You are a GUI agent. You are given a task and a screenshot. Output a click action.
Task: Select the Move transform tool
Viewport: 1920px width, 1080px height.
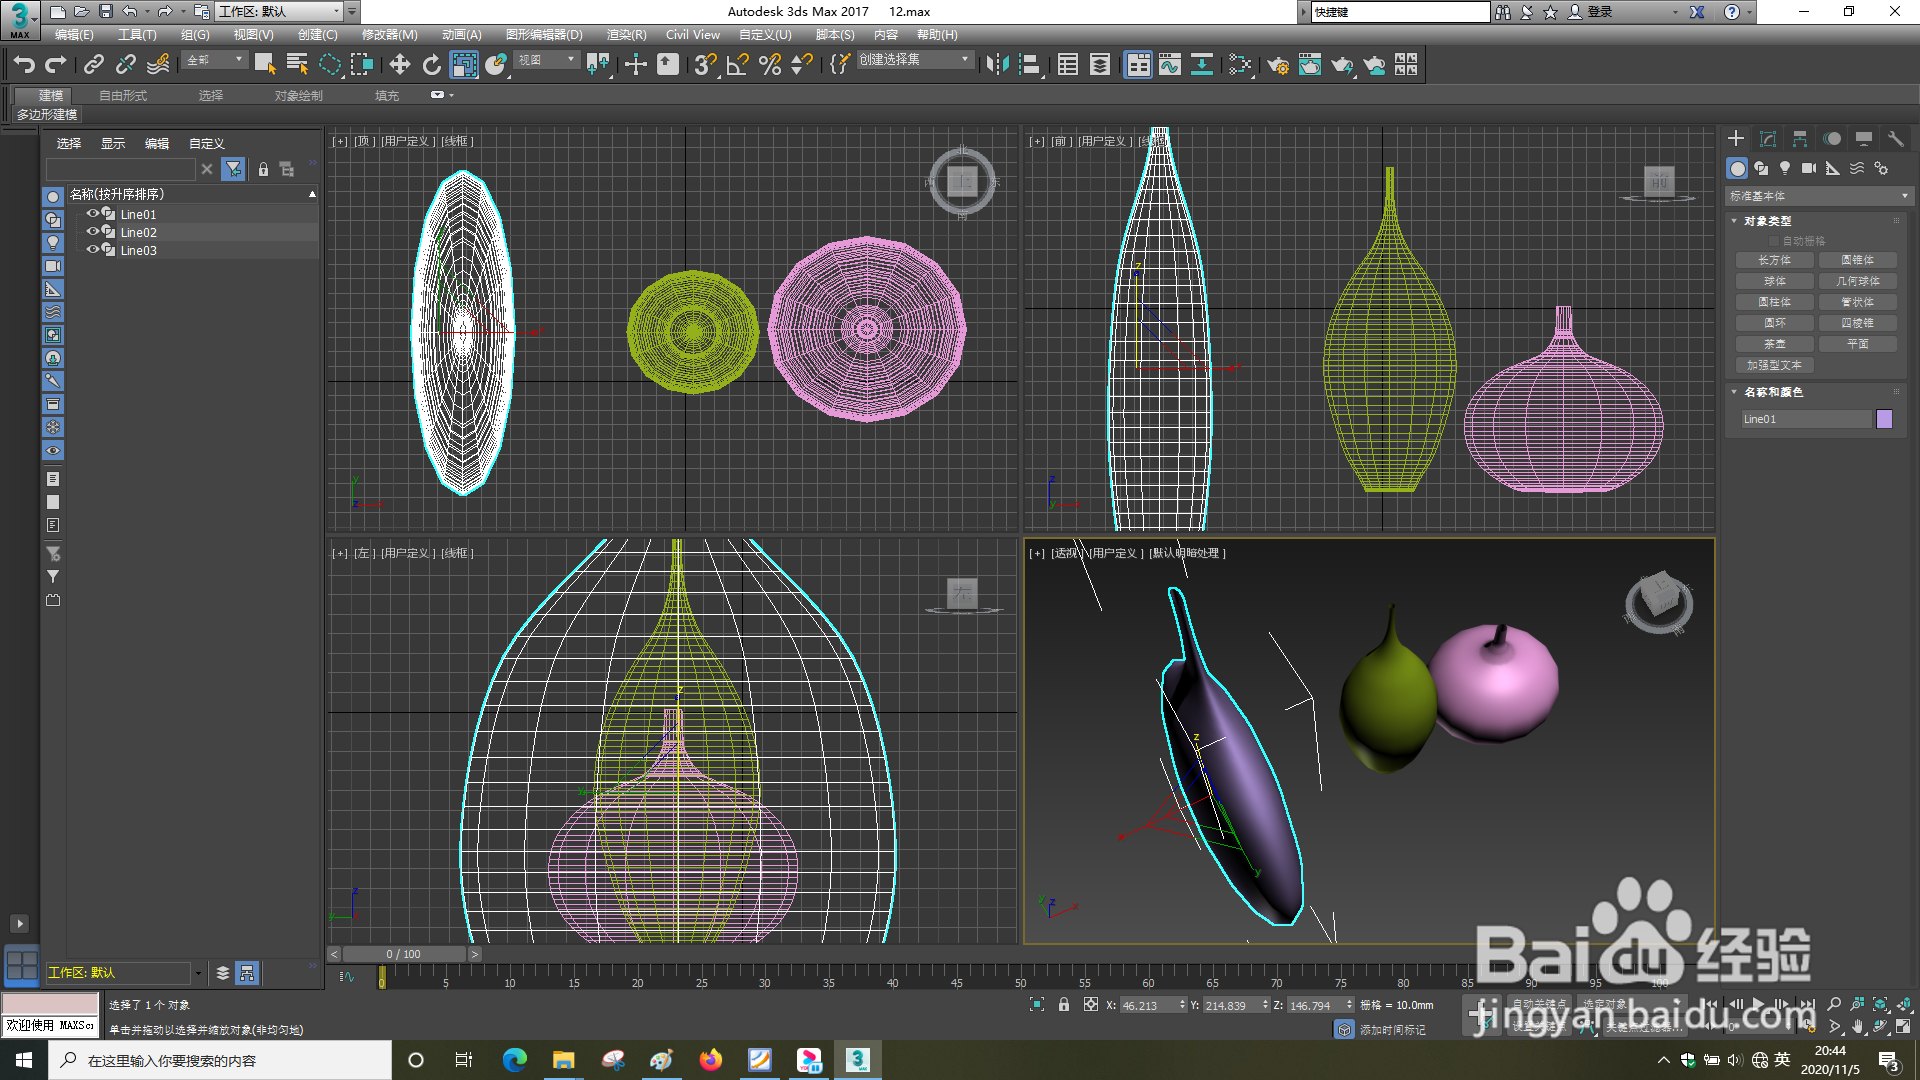pyautogui.click(x=400, y=65)
